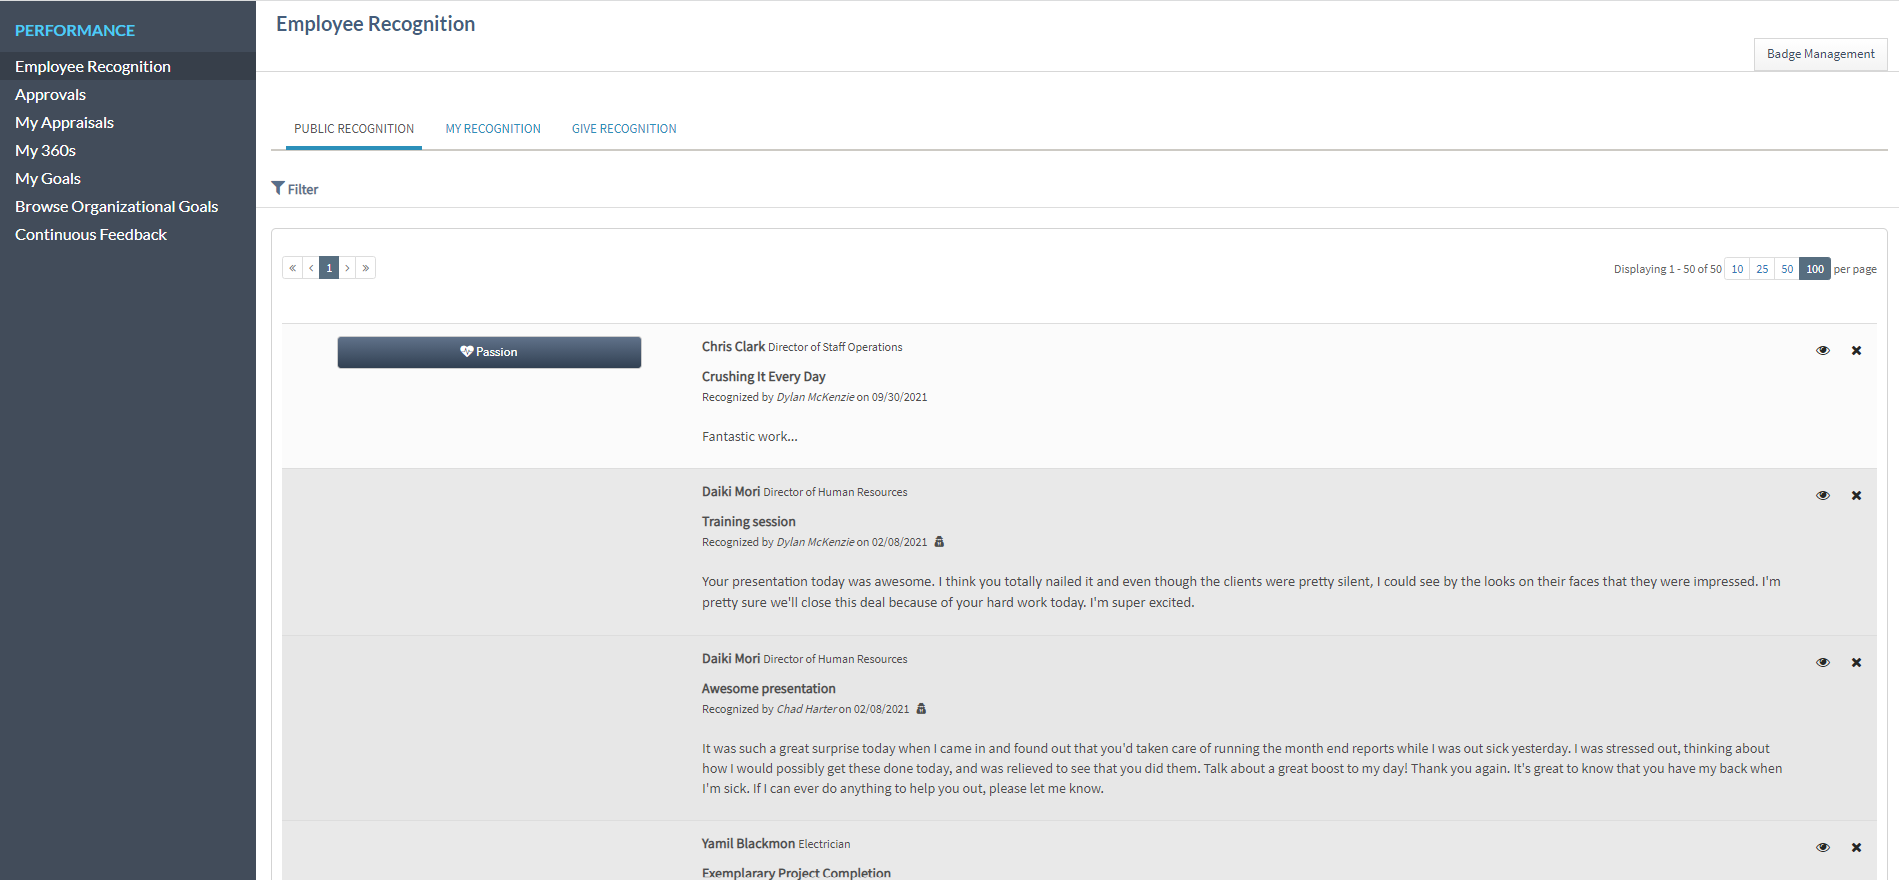
Task: Delete the Awesome presentation recognition entry
Action: [x=1856, y=663]
